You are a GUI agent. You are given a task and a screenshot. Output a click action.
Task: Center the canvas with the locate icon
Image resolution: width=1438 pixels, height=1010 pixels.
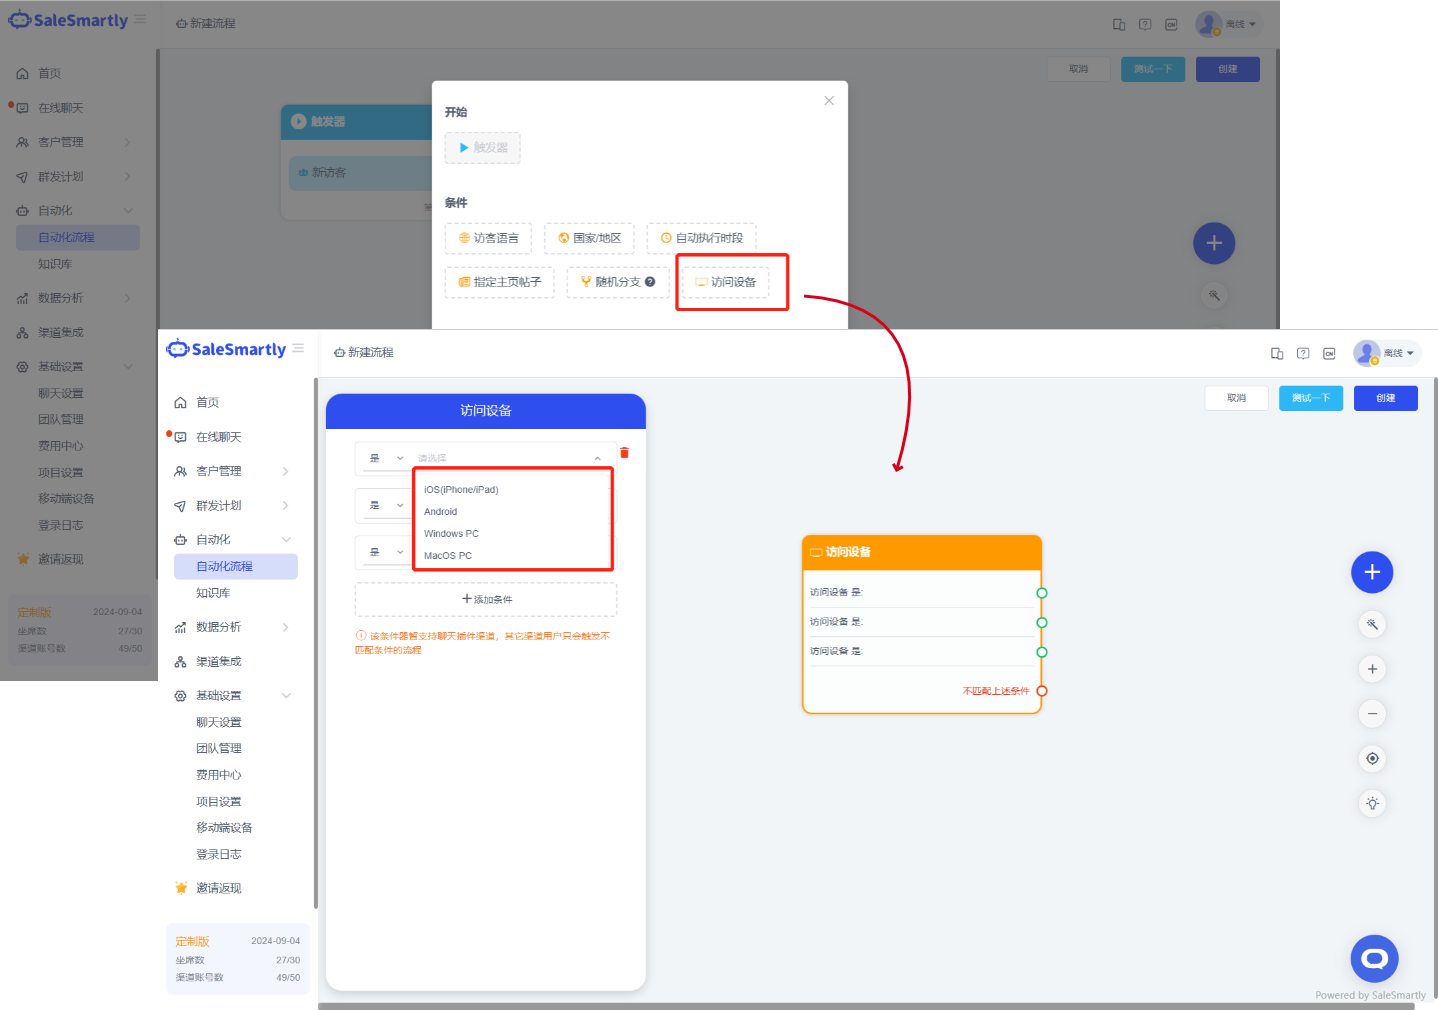(1372, 759)
